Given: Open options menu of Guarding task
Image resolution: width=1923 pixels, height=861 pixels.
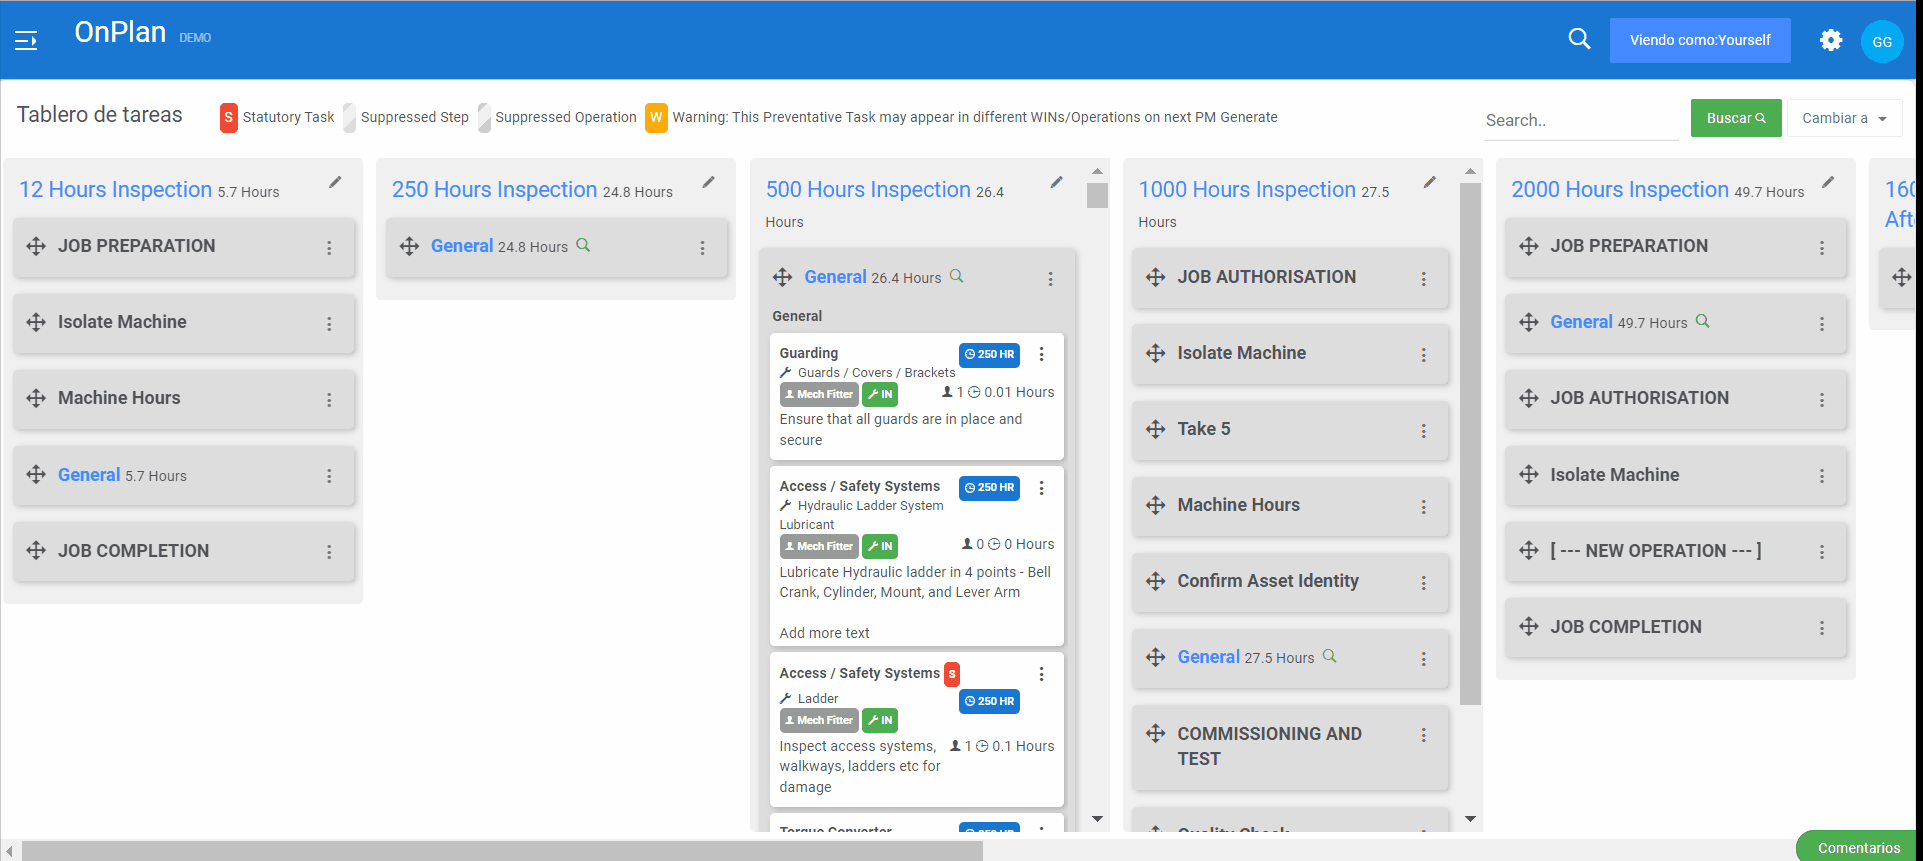Looking at the screenshot, I should (1041, 354).
